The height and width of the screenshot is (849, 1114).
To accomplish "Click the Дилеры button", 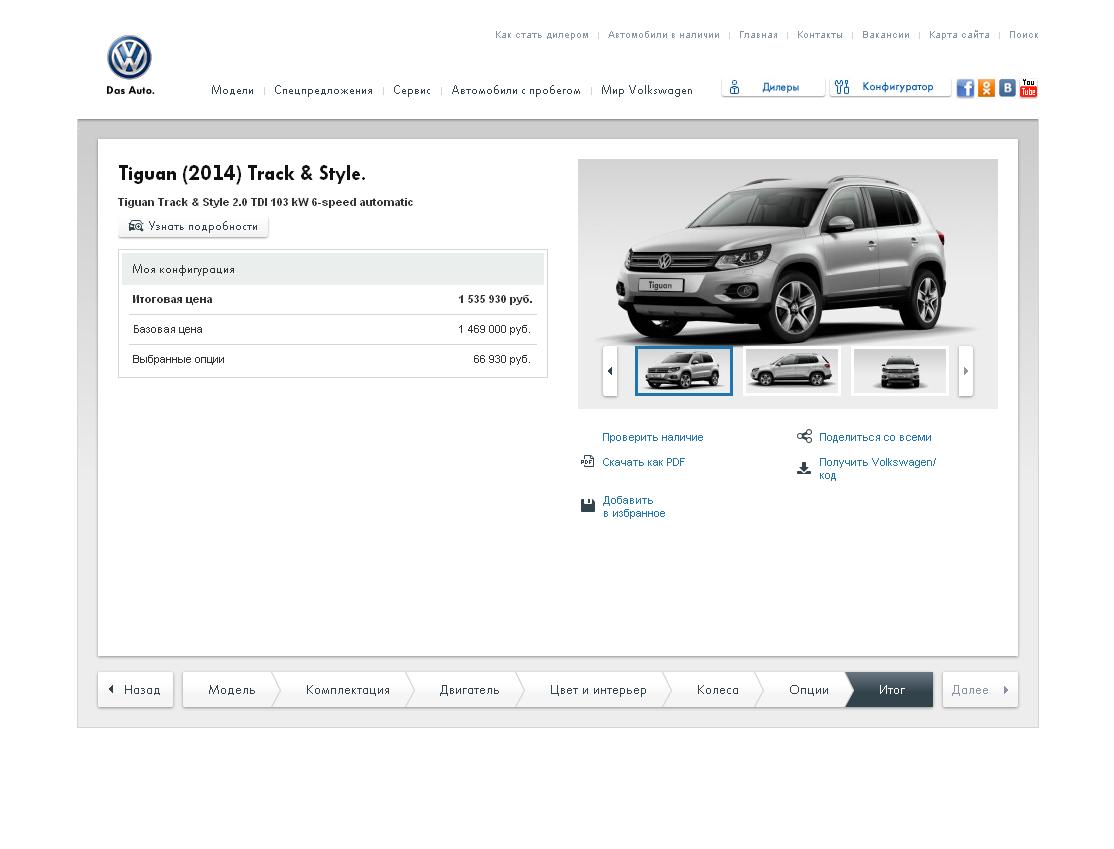I will [x=773, y=87].
